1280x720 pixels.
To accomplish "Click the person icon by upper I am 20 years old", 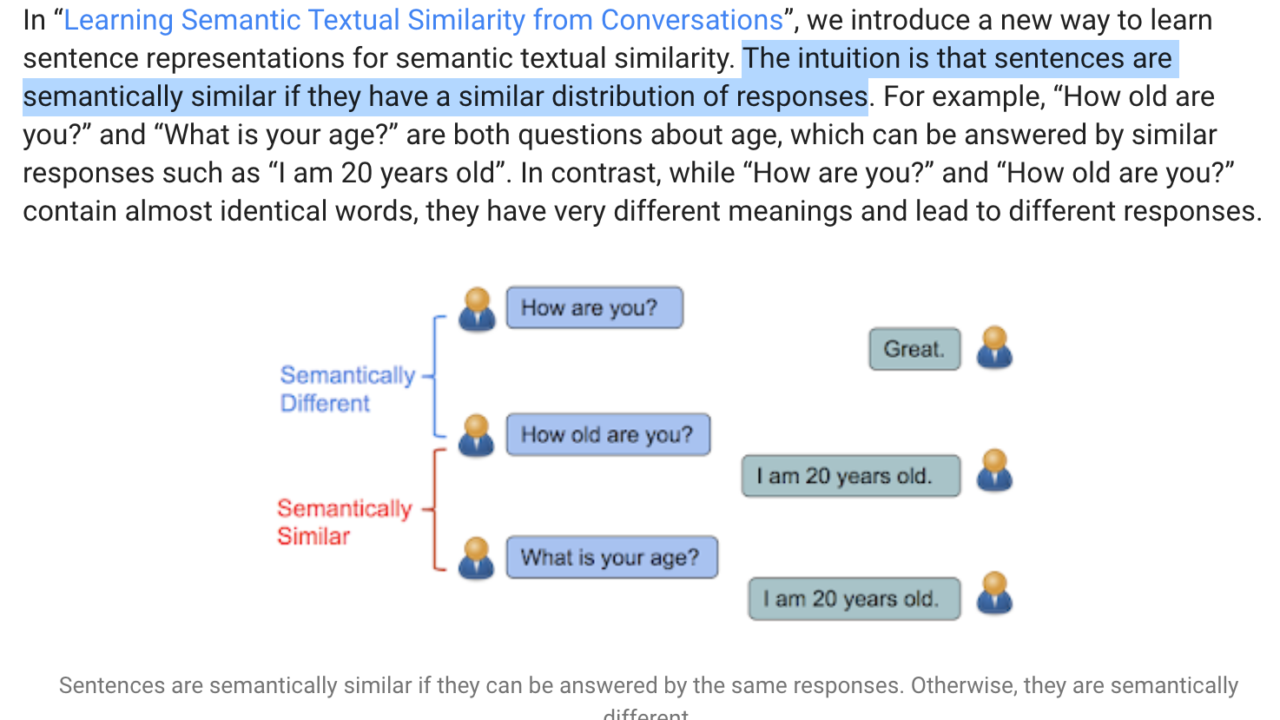I will pyautogui.click(x=994, y=471).
